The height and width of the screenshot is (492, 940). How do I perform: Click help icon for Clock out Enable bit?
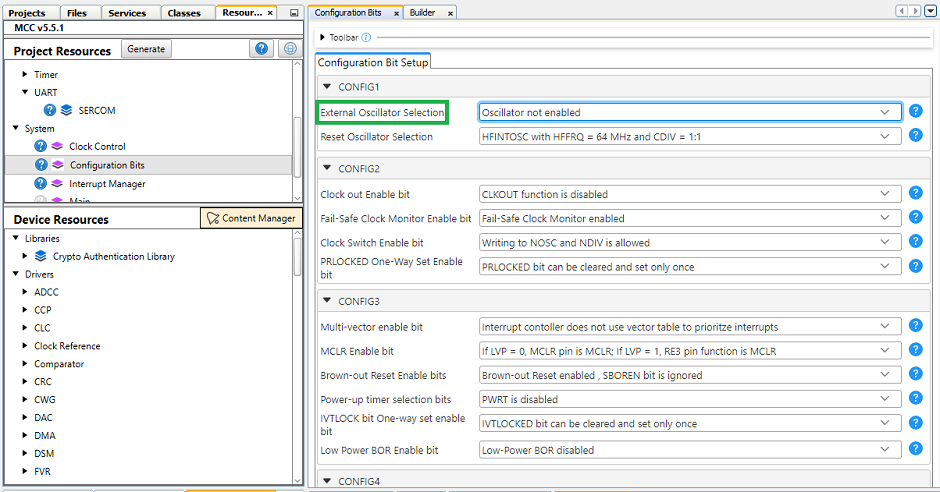click(x=915, y=194)
